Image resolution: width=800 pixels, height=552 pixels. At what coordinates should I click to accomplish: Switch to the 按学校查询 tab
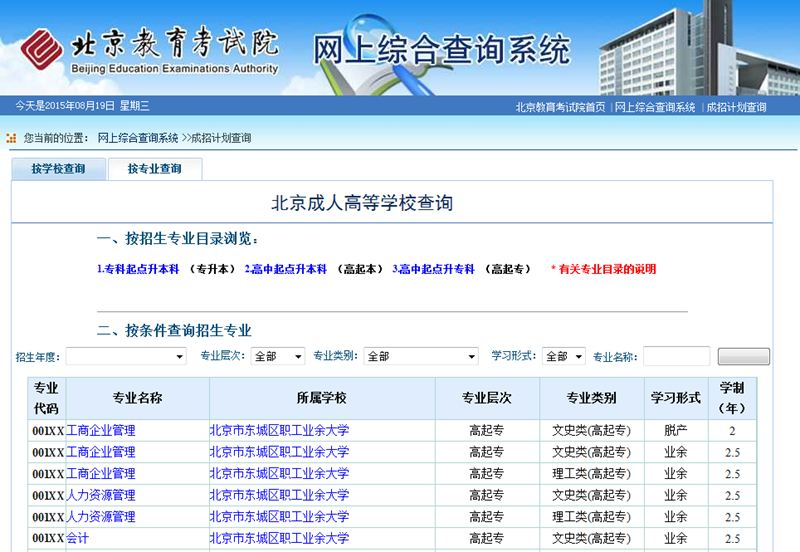[x=58, y=169]
